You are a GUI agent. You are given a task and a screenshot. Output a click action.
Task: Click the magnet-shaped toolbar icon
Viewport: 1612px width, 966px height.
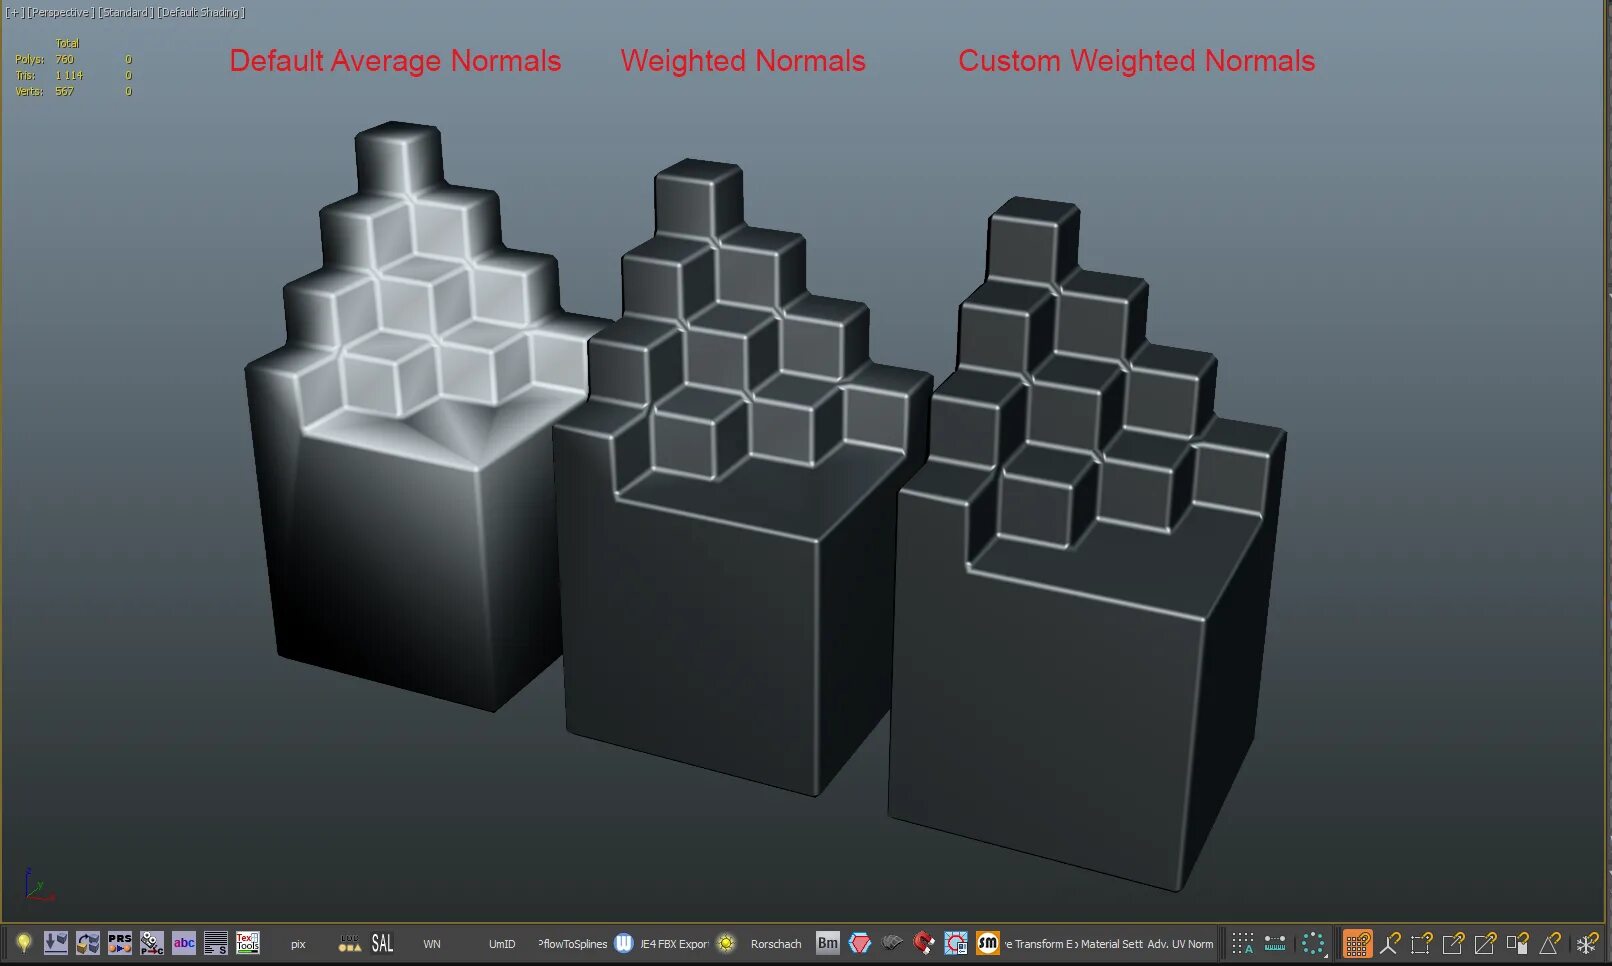tap(922, 943)
